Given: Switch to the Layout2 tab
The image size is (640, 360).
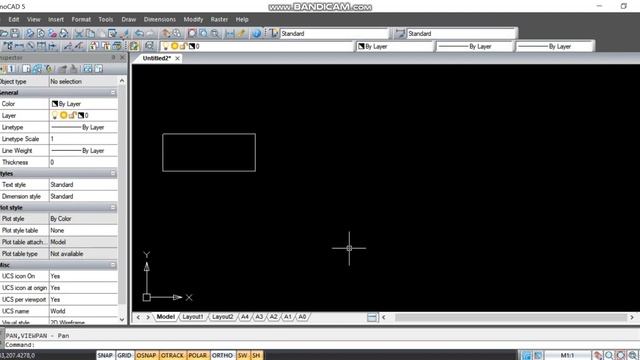Looking at the screenshot, I should pyautogui.click(x=222, y=317).
